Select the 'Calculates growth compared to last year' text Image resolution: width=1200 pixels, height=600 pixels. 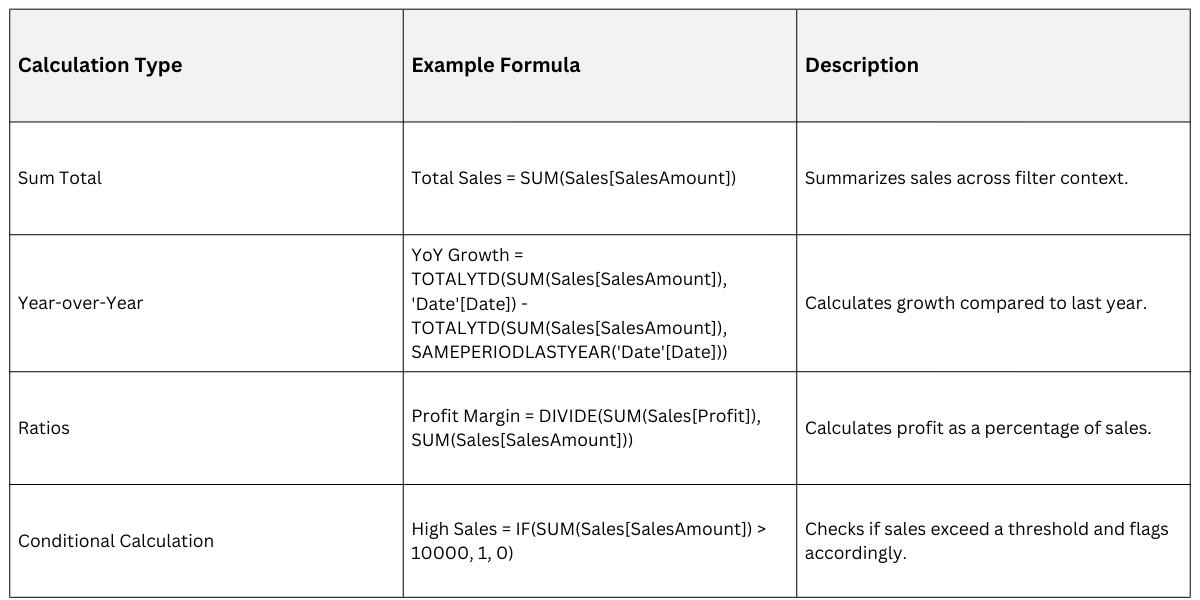point(975,303)
